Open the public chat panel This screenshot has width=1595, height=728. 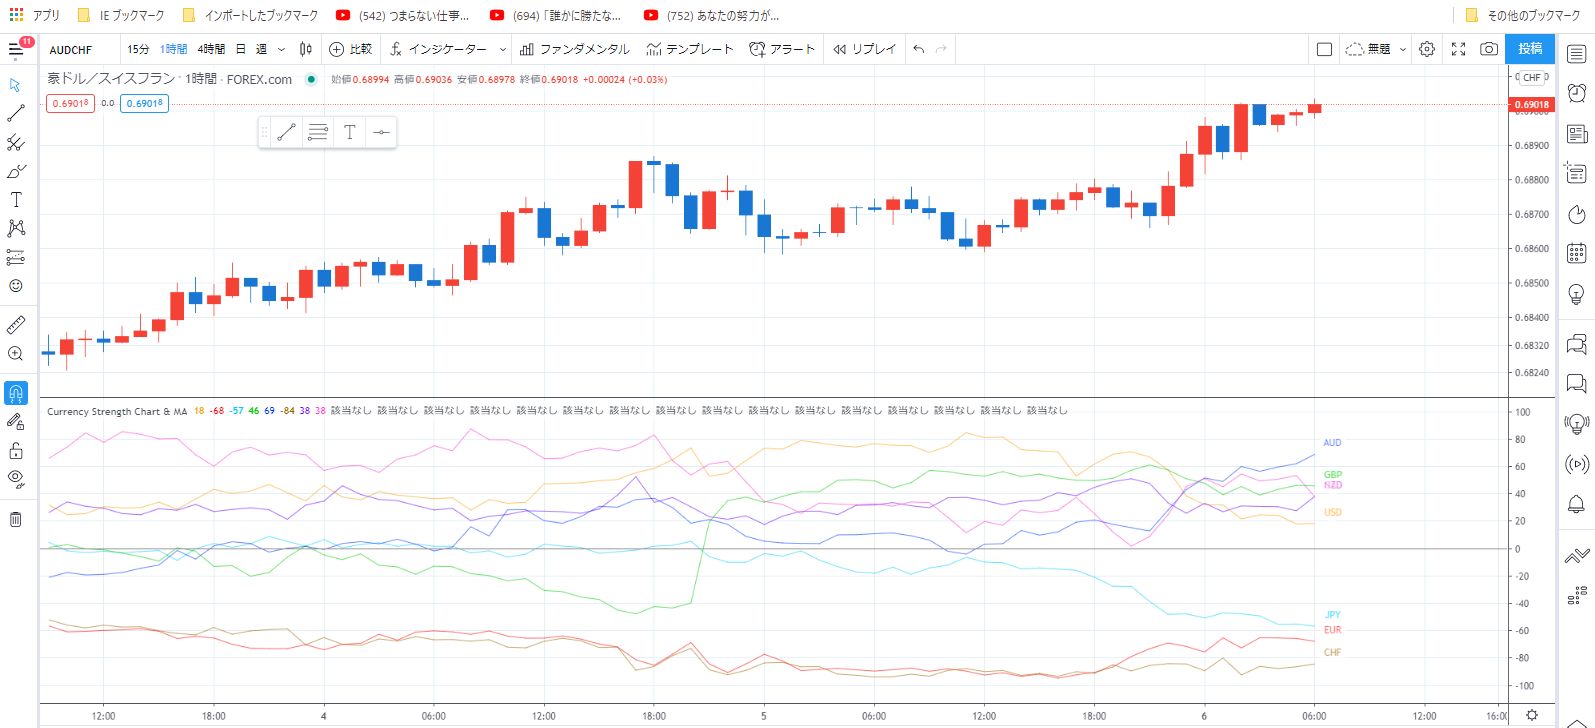pyautogui.click(x=1577, y=345)
